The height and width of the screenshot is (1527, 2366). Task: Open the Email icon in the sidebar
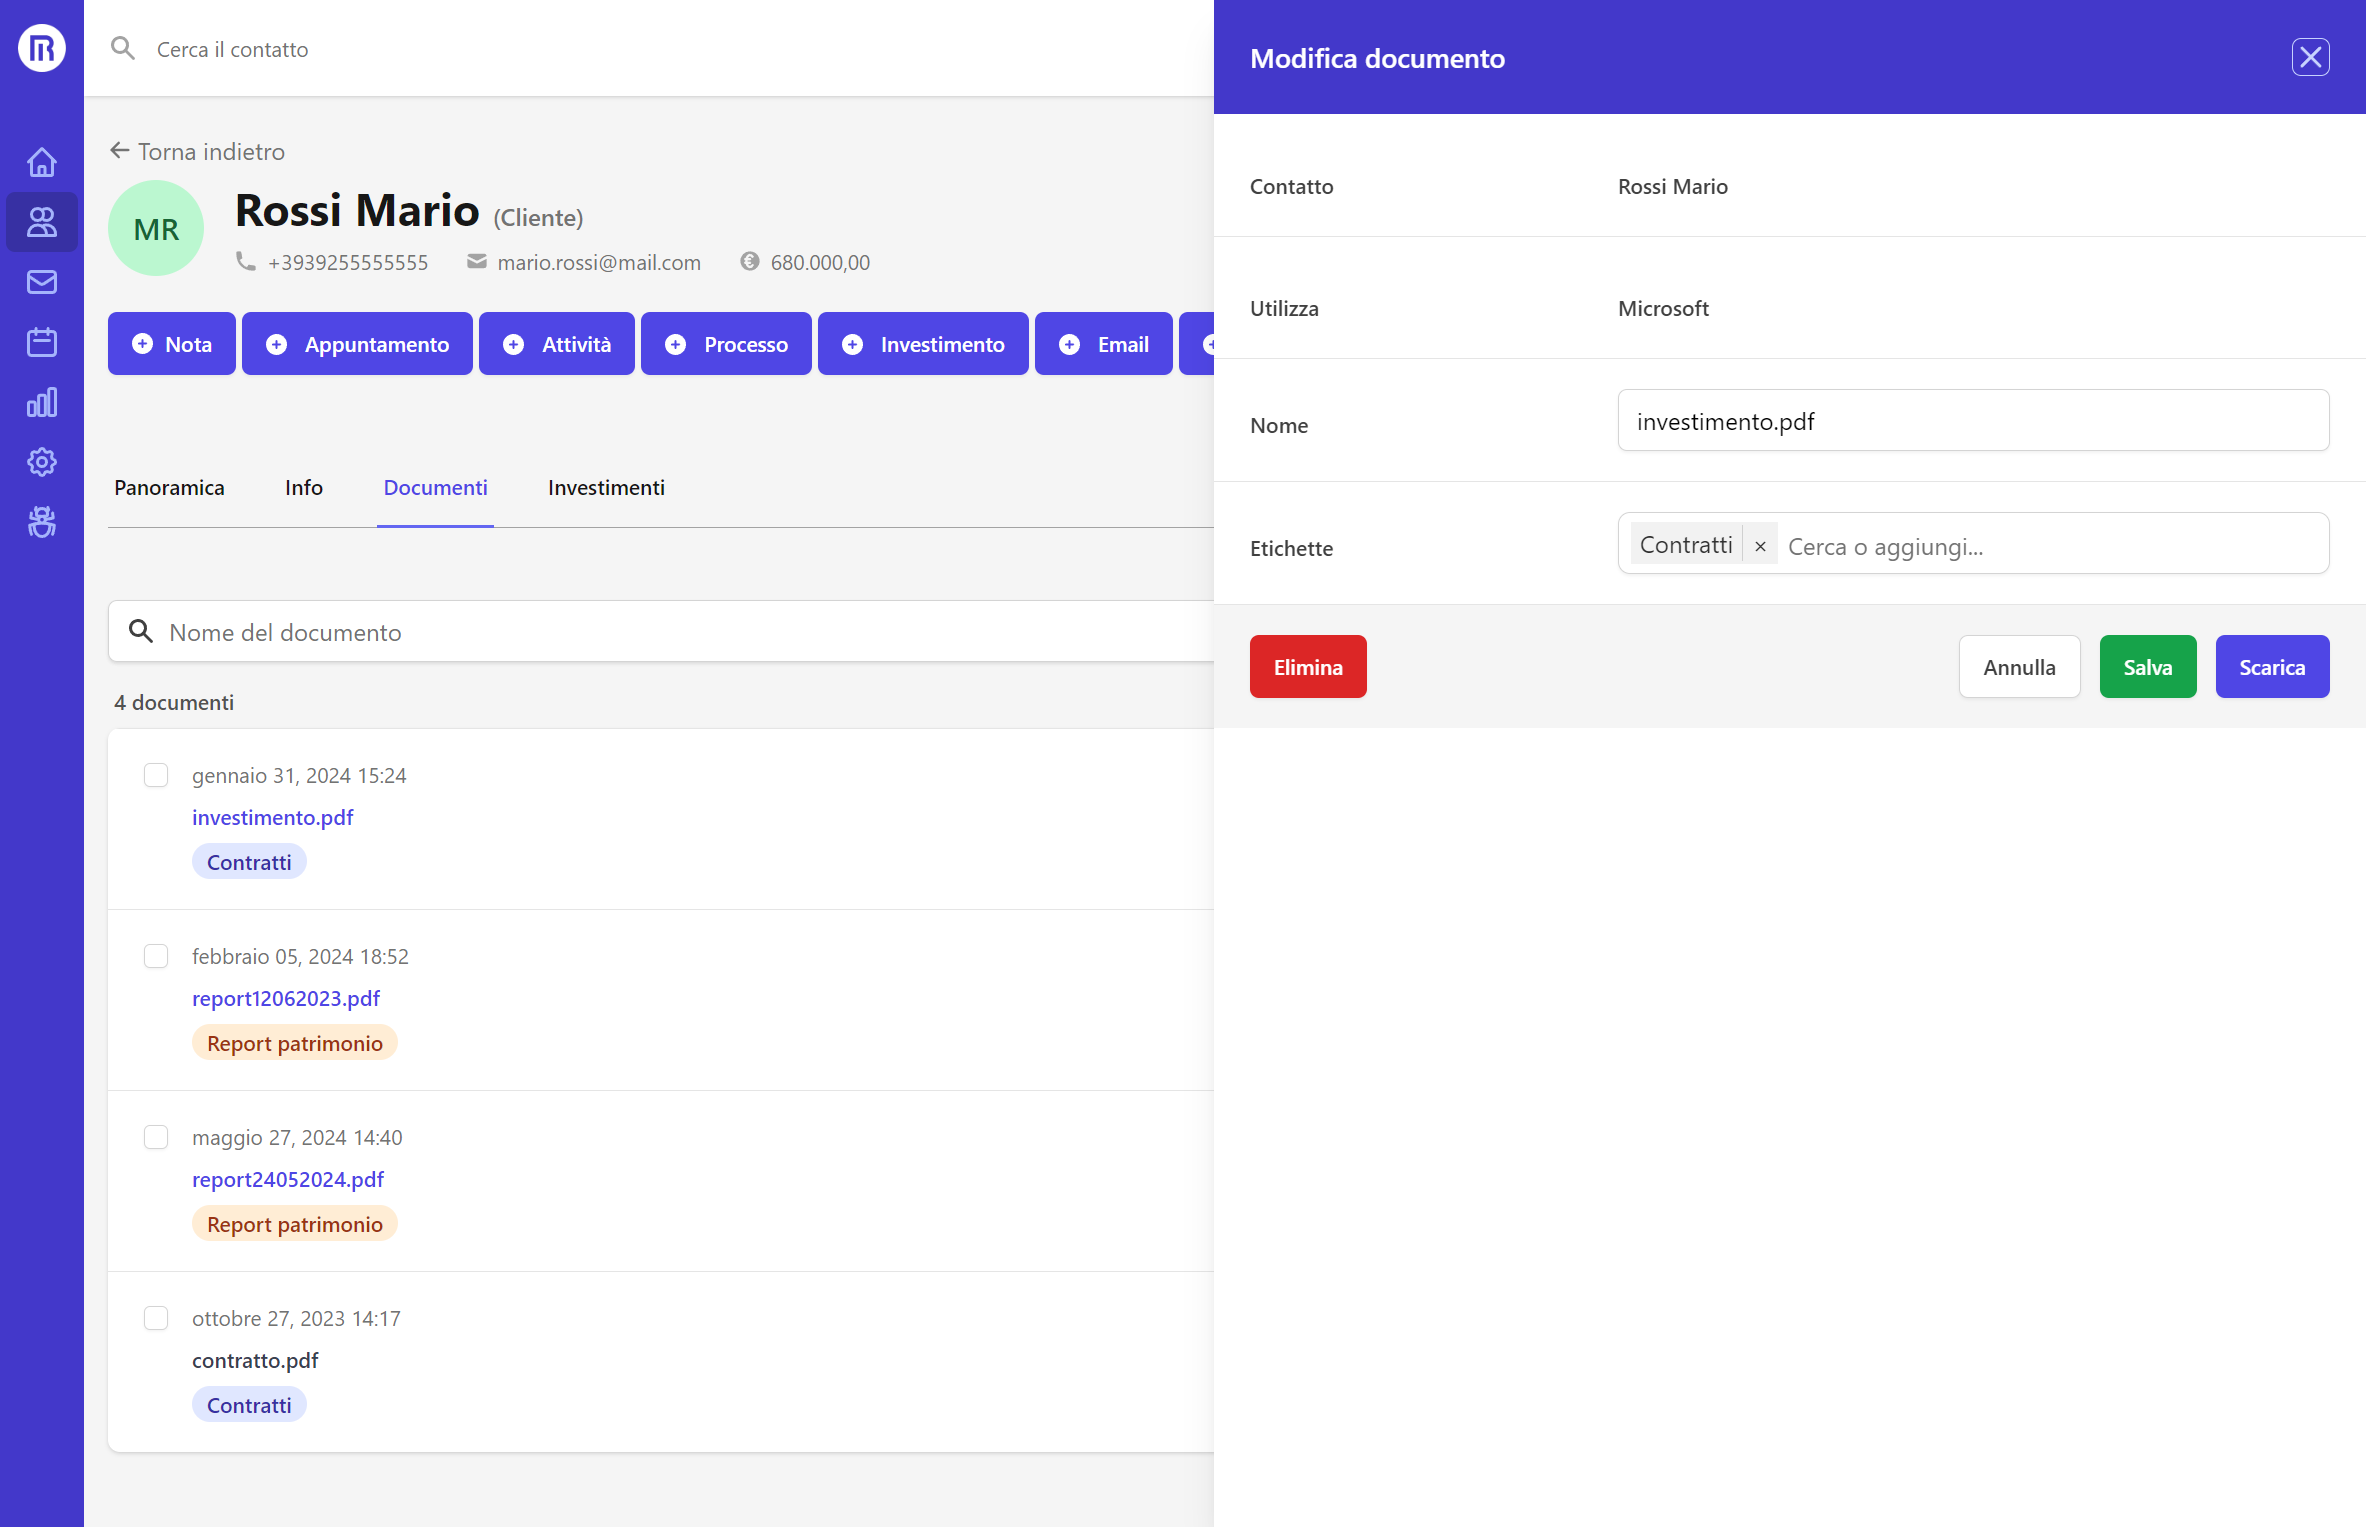pyautogui.click(x=41, y=282)
